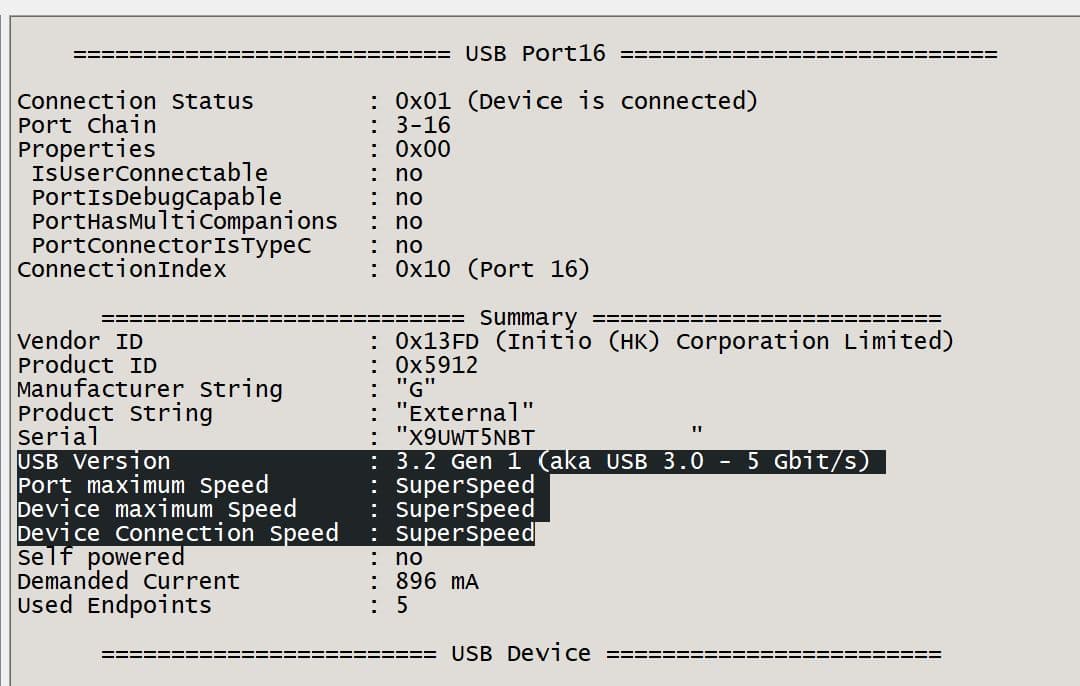Click the Port Chain value 3-16
1080x686 pixels.
point(423,125)
